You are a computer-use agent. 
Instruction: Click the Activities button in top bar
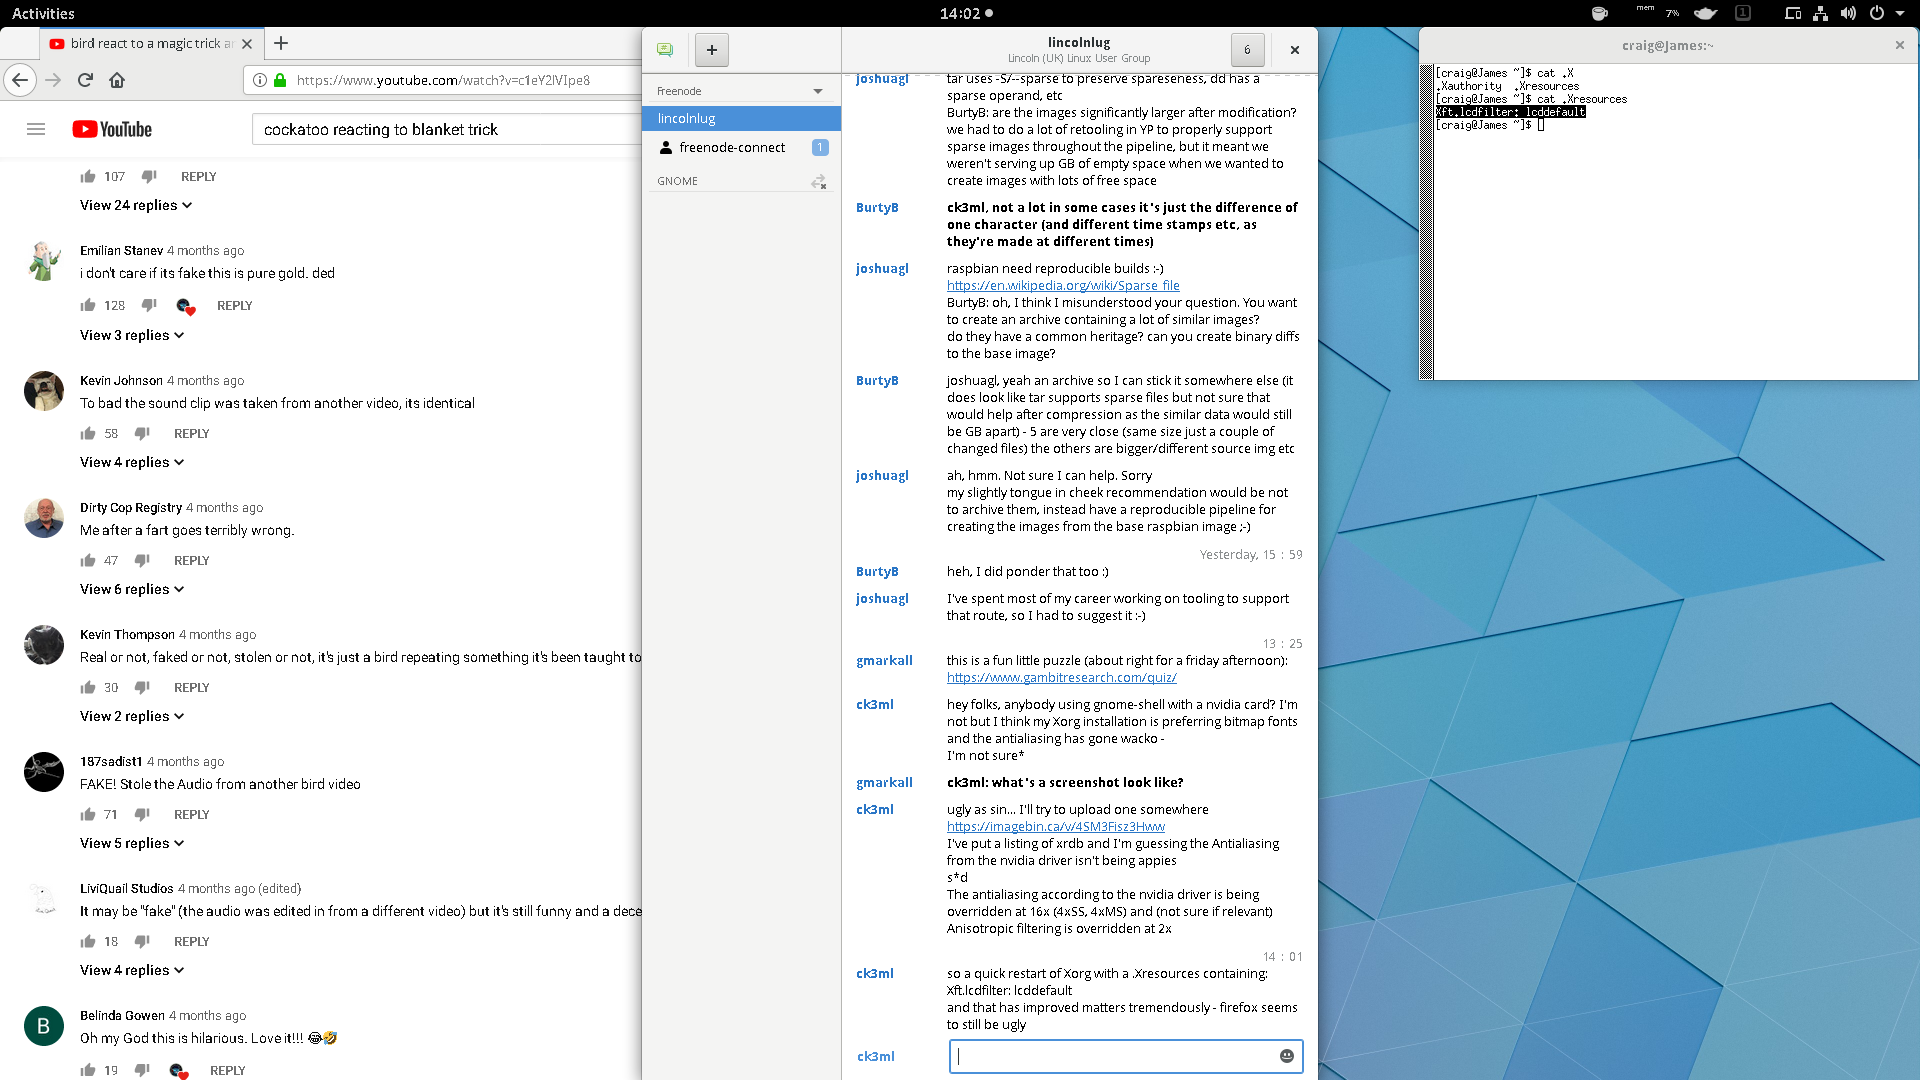pyautogui.click(x=43, y=13)
